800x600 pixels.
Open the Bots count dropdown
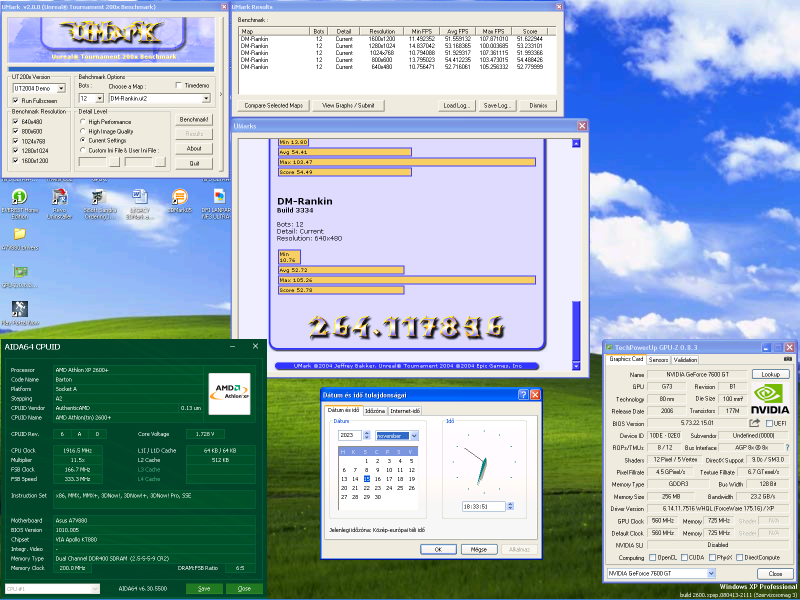point(99,98)
